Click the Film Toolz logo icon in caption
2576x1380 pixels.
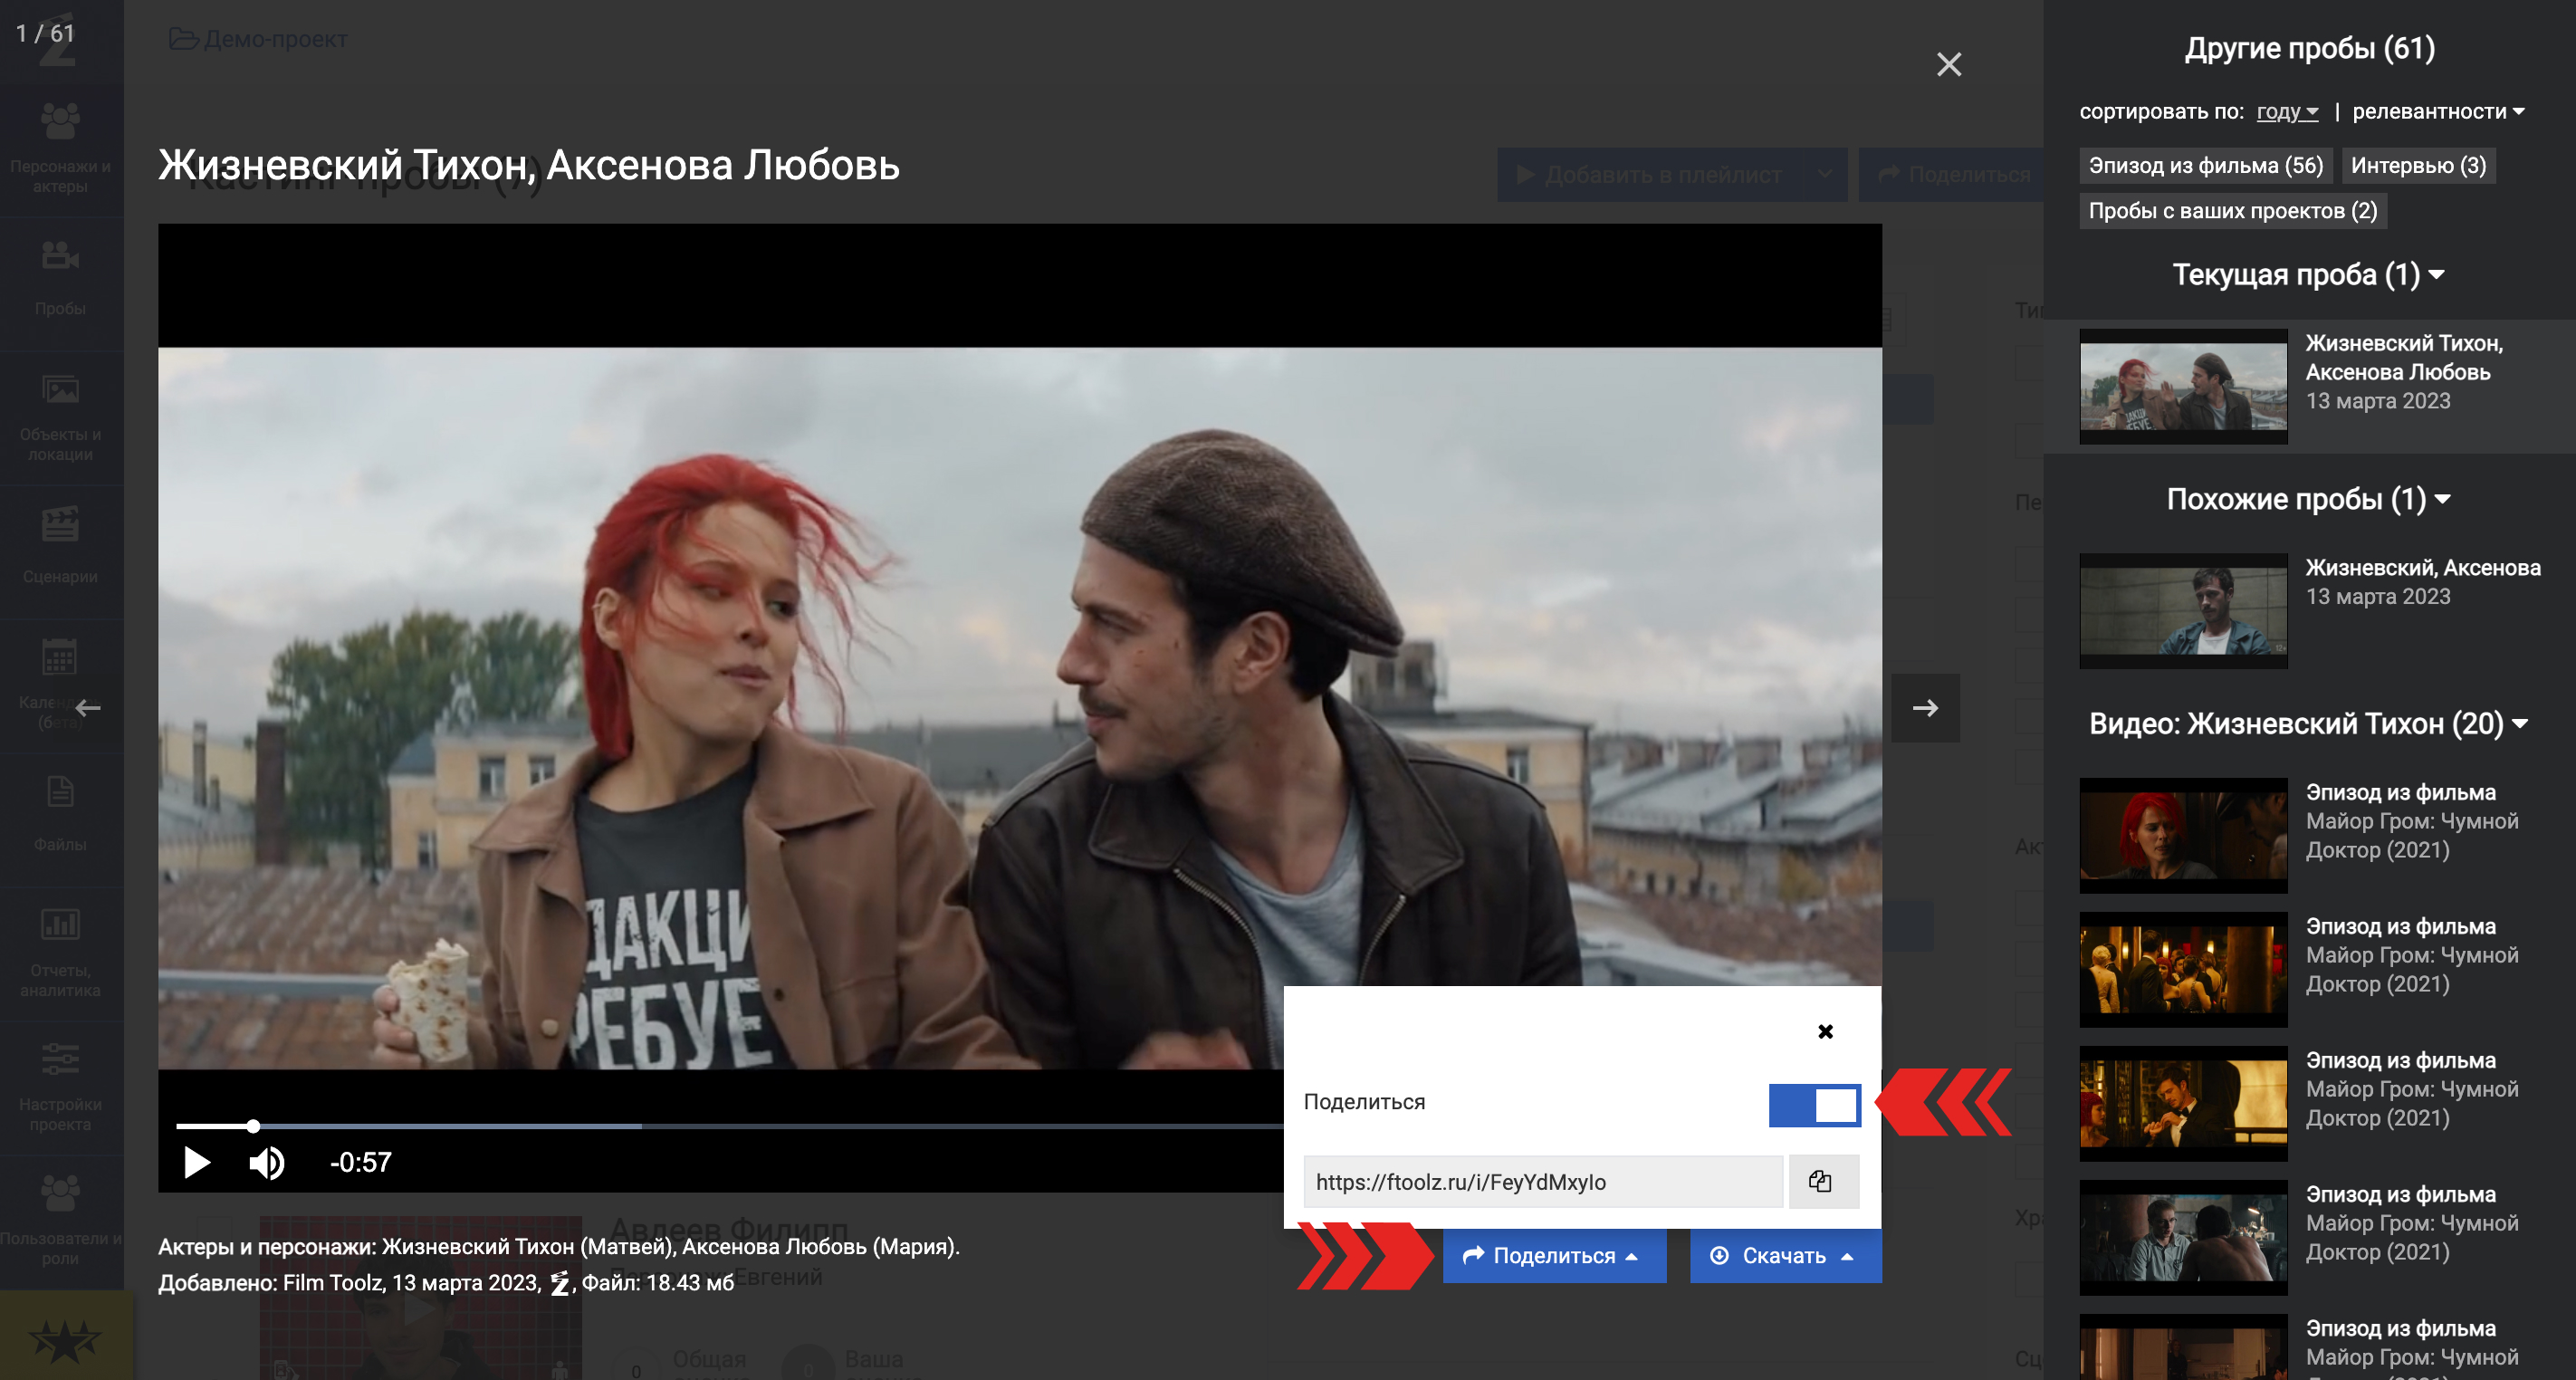point(560,1283)
